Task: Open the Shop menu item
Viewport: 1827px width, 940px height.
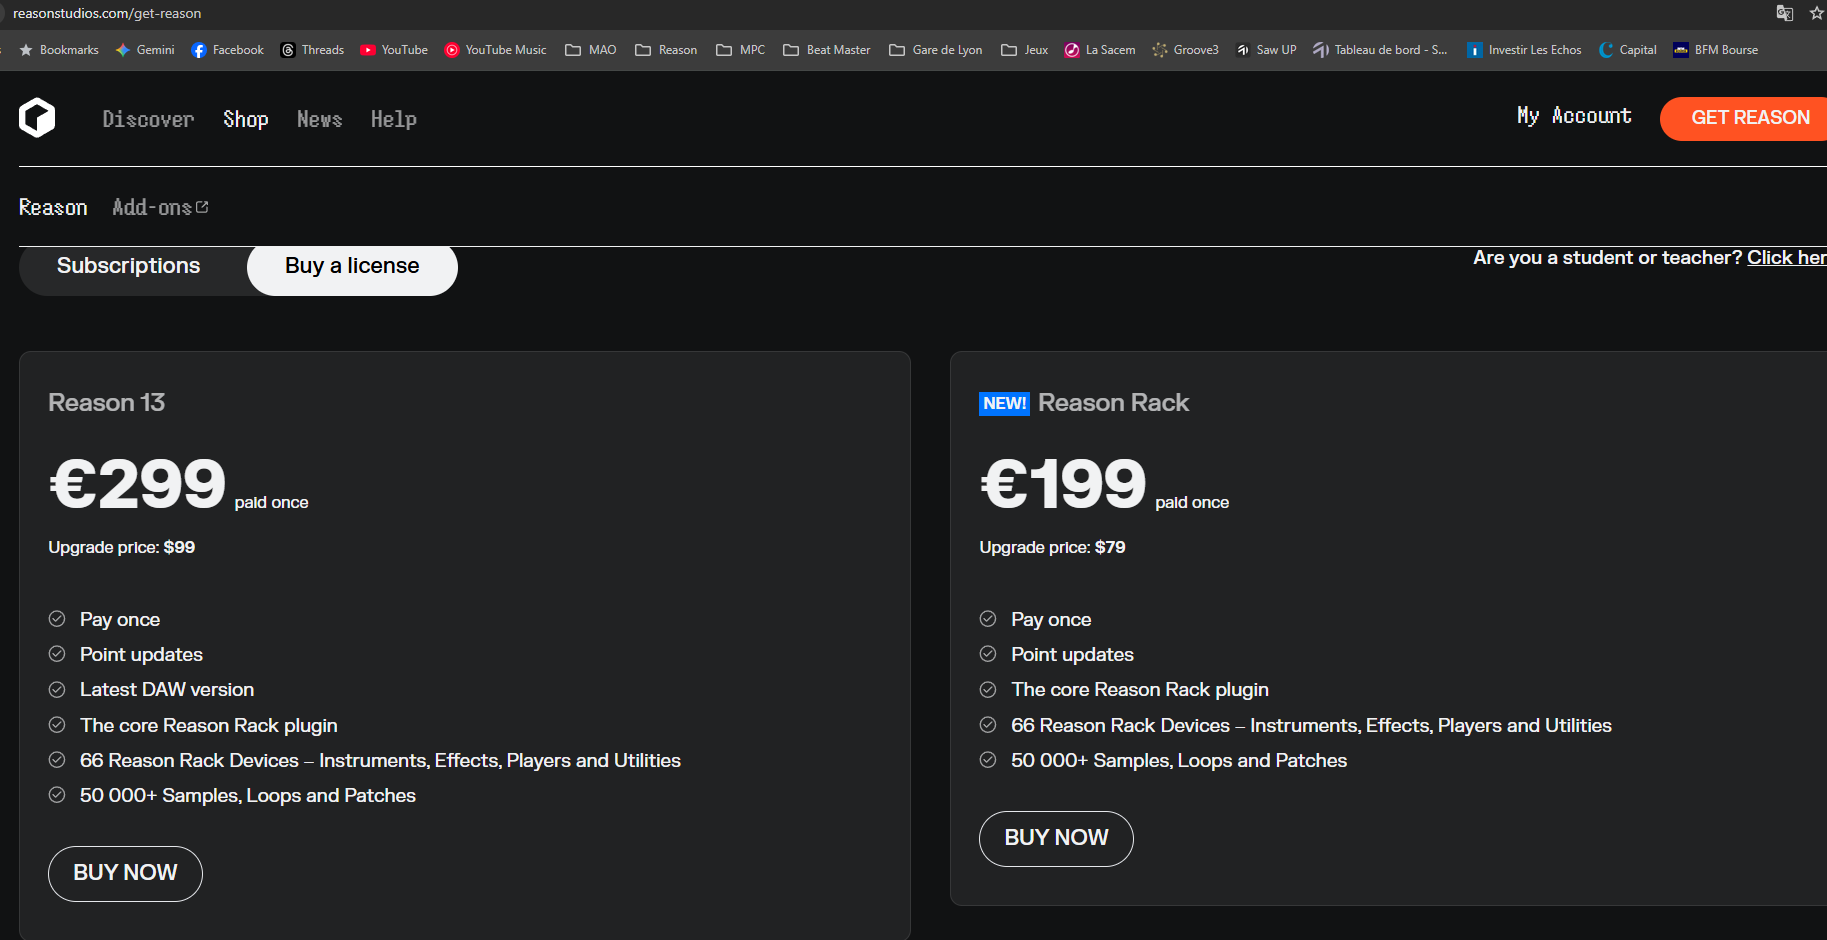Action: (x=246, y=119)
